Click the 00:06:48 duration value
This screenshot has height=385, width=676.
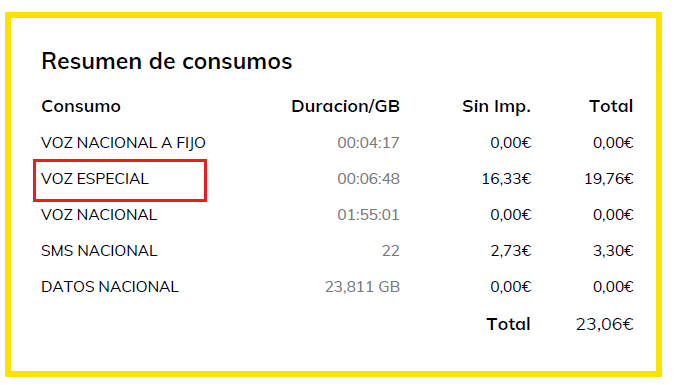369,178
